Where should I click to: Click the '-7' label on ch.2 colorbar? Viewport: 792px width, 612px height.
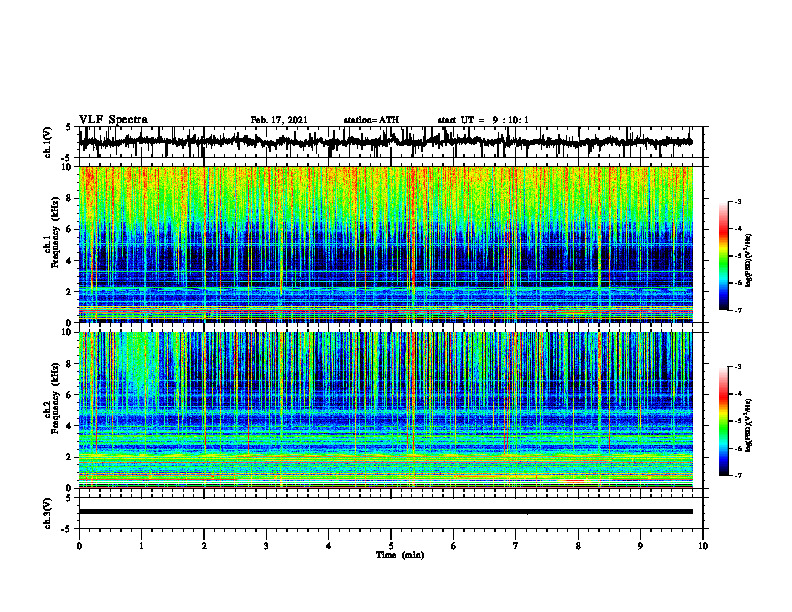point(737,475)
